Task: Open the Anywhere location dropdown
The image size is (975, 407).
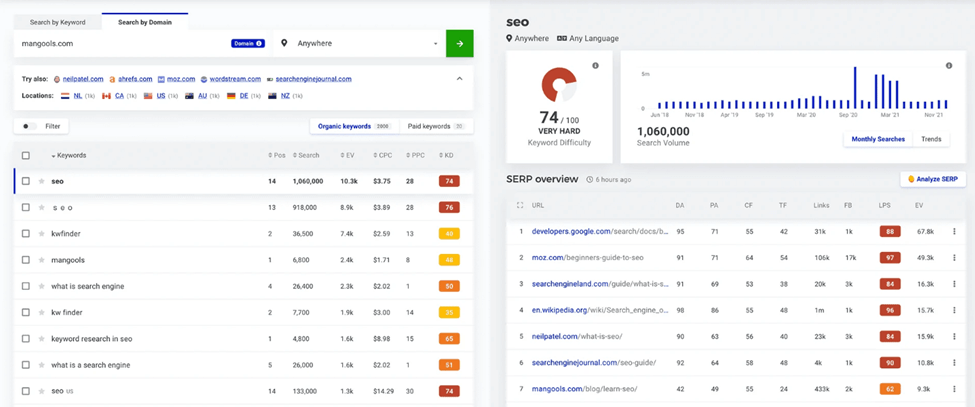Action: [359, 43]
